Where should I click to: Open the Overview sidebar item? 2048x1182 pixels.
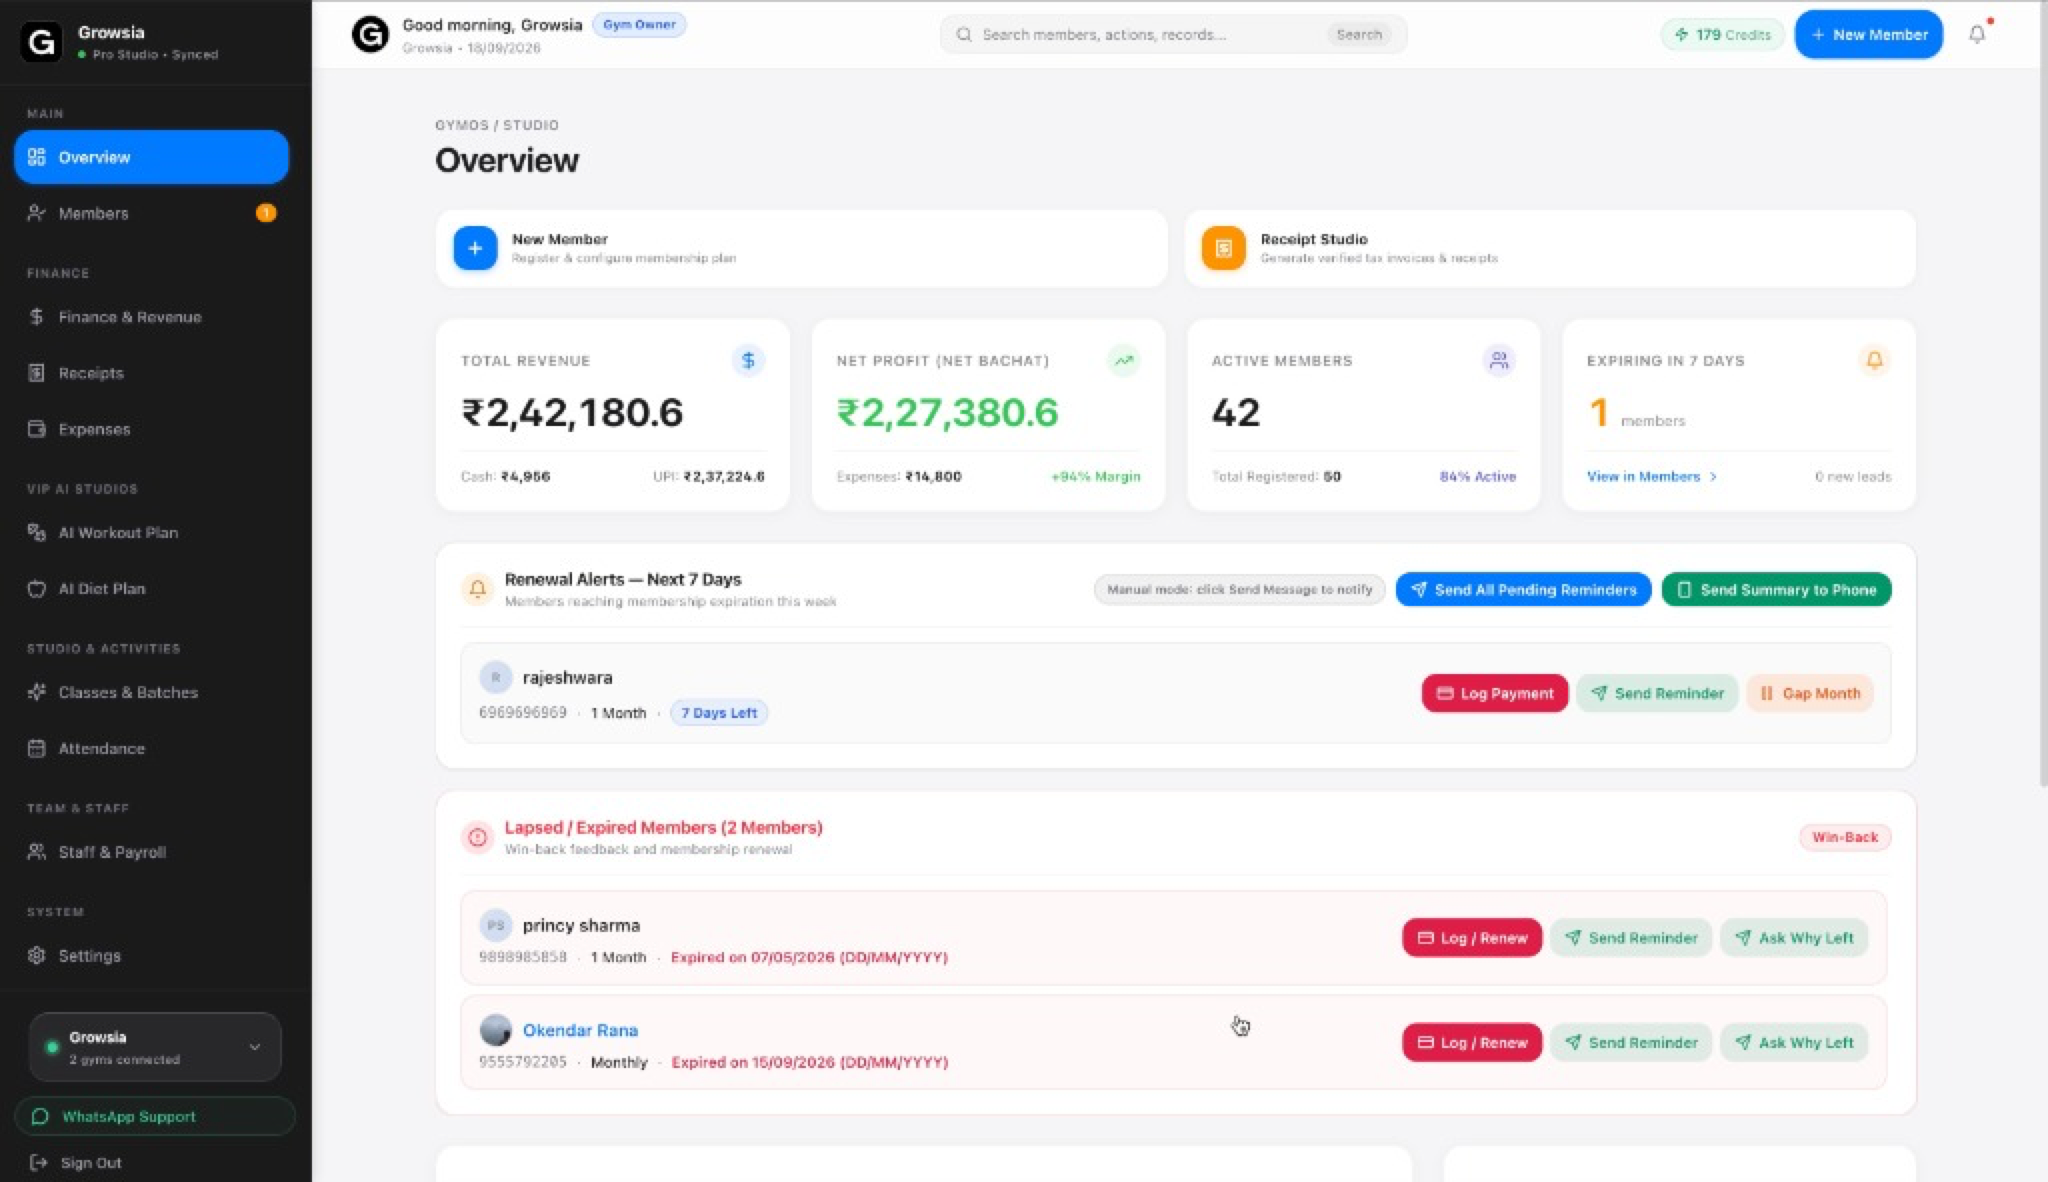[x=151, y=157]
